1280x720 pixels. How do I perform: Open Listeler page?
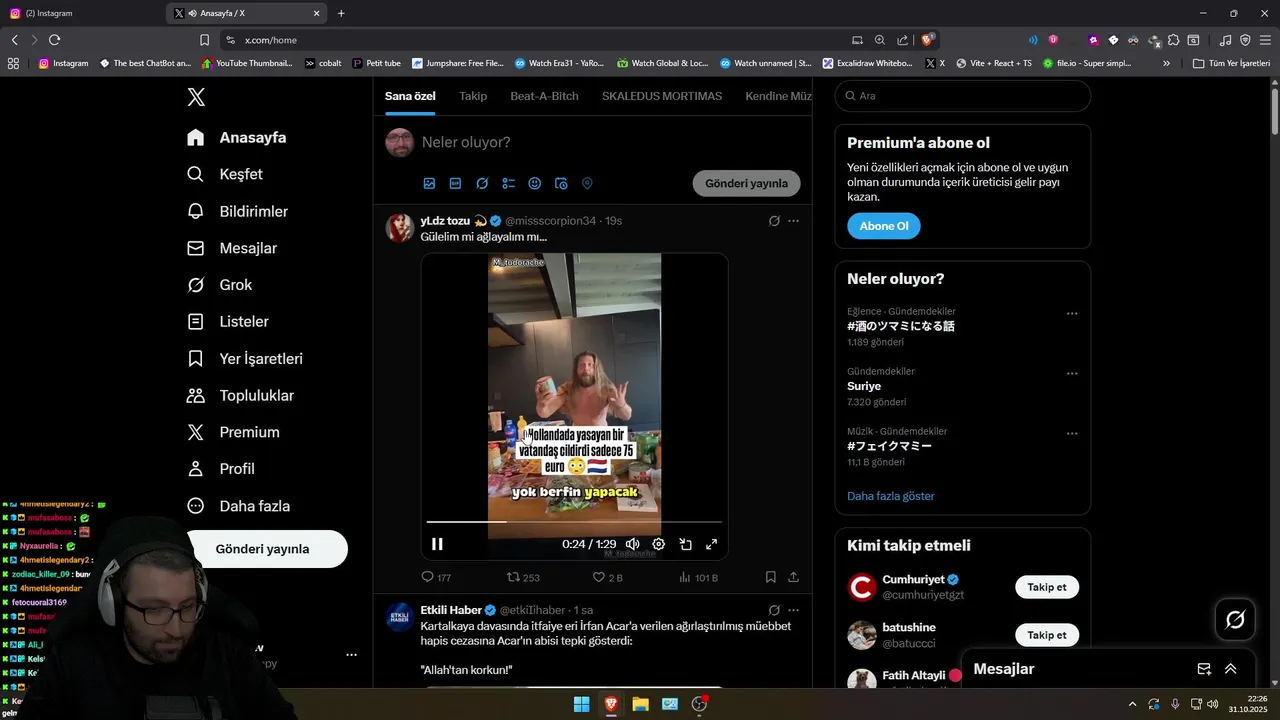click(x=227, y=322)
